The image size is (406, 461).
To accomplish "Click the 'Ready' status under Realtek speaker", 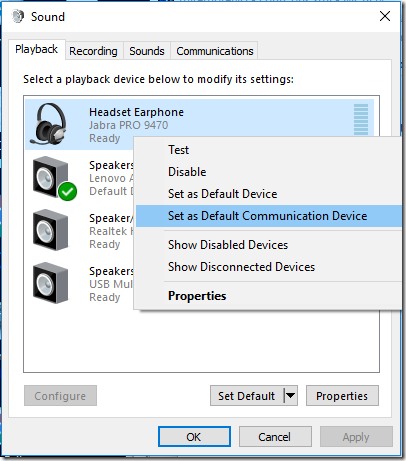I will (x=105, y=244).
